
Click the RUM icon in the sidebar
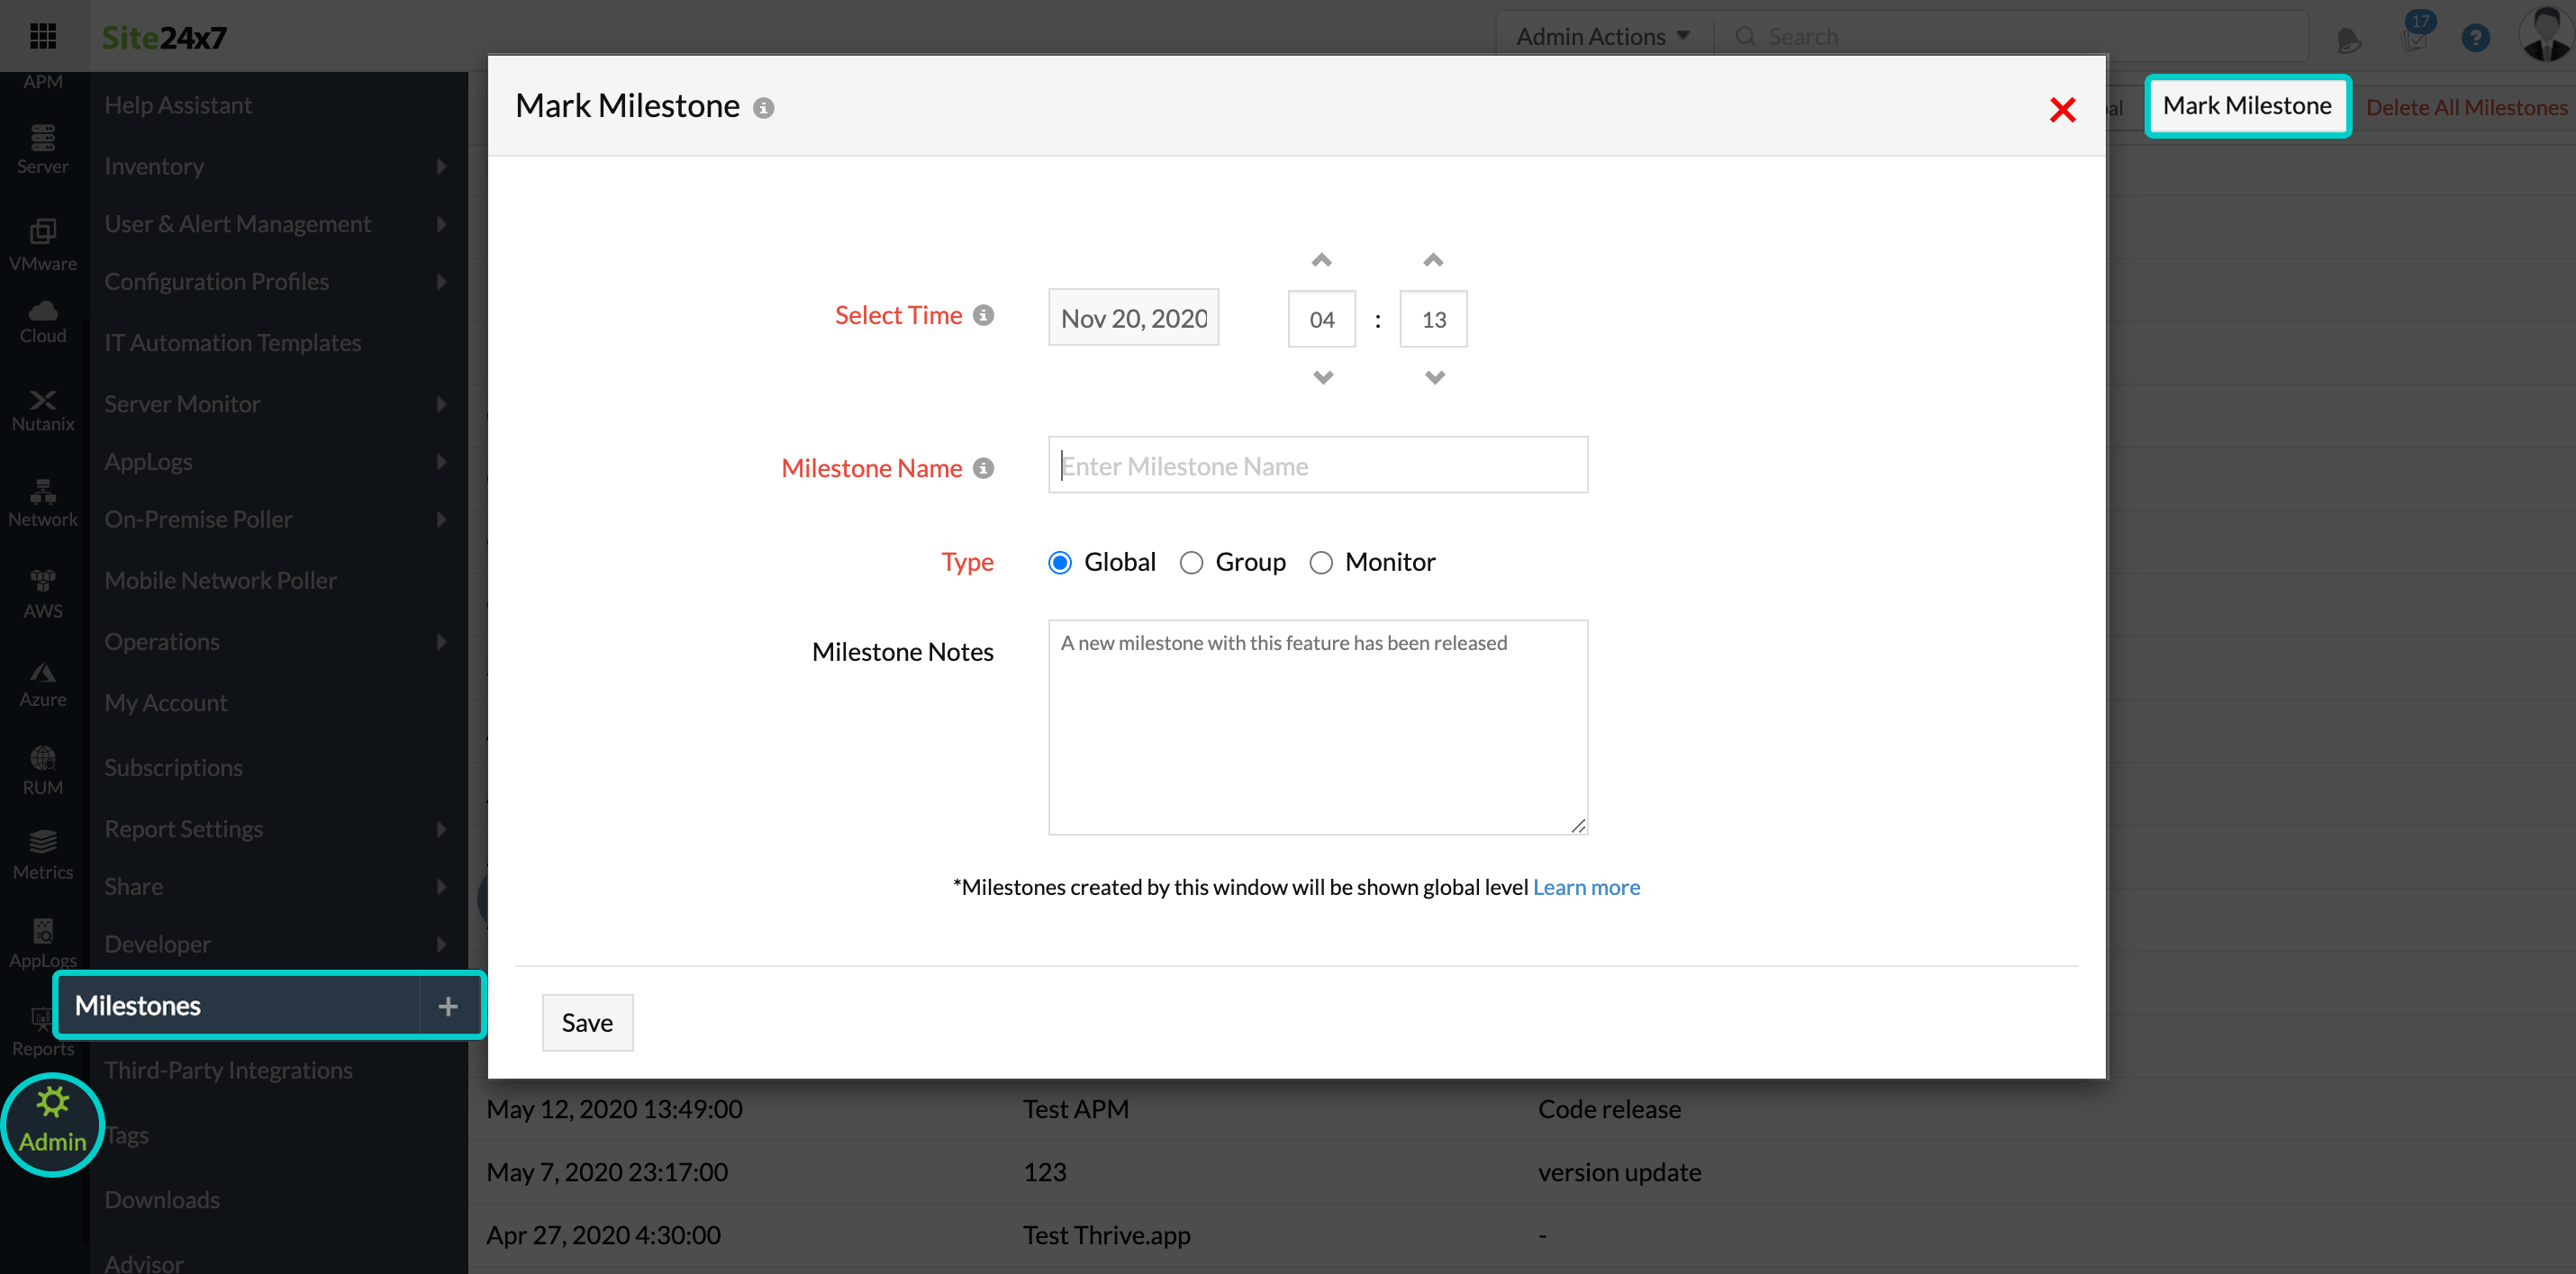[42, 758]
